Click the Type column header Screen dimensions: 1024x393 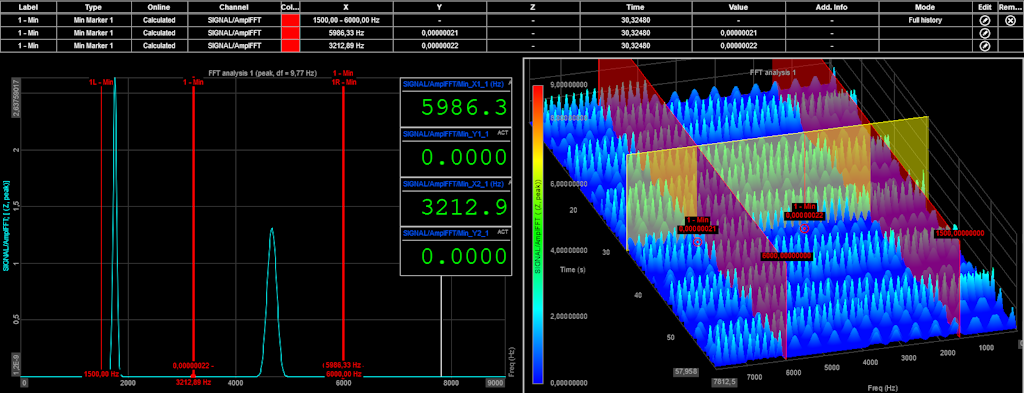coord(94,7)
